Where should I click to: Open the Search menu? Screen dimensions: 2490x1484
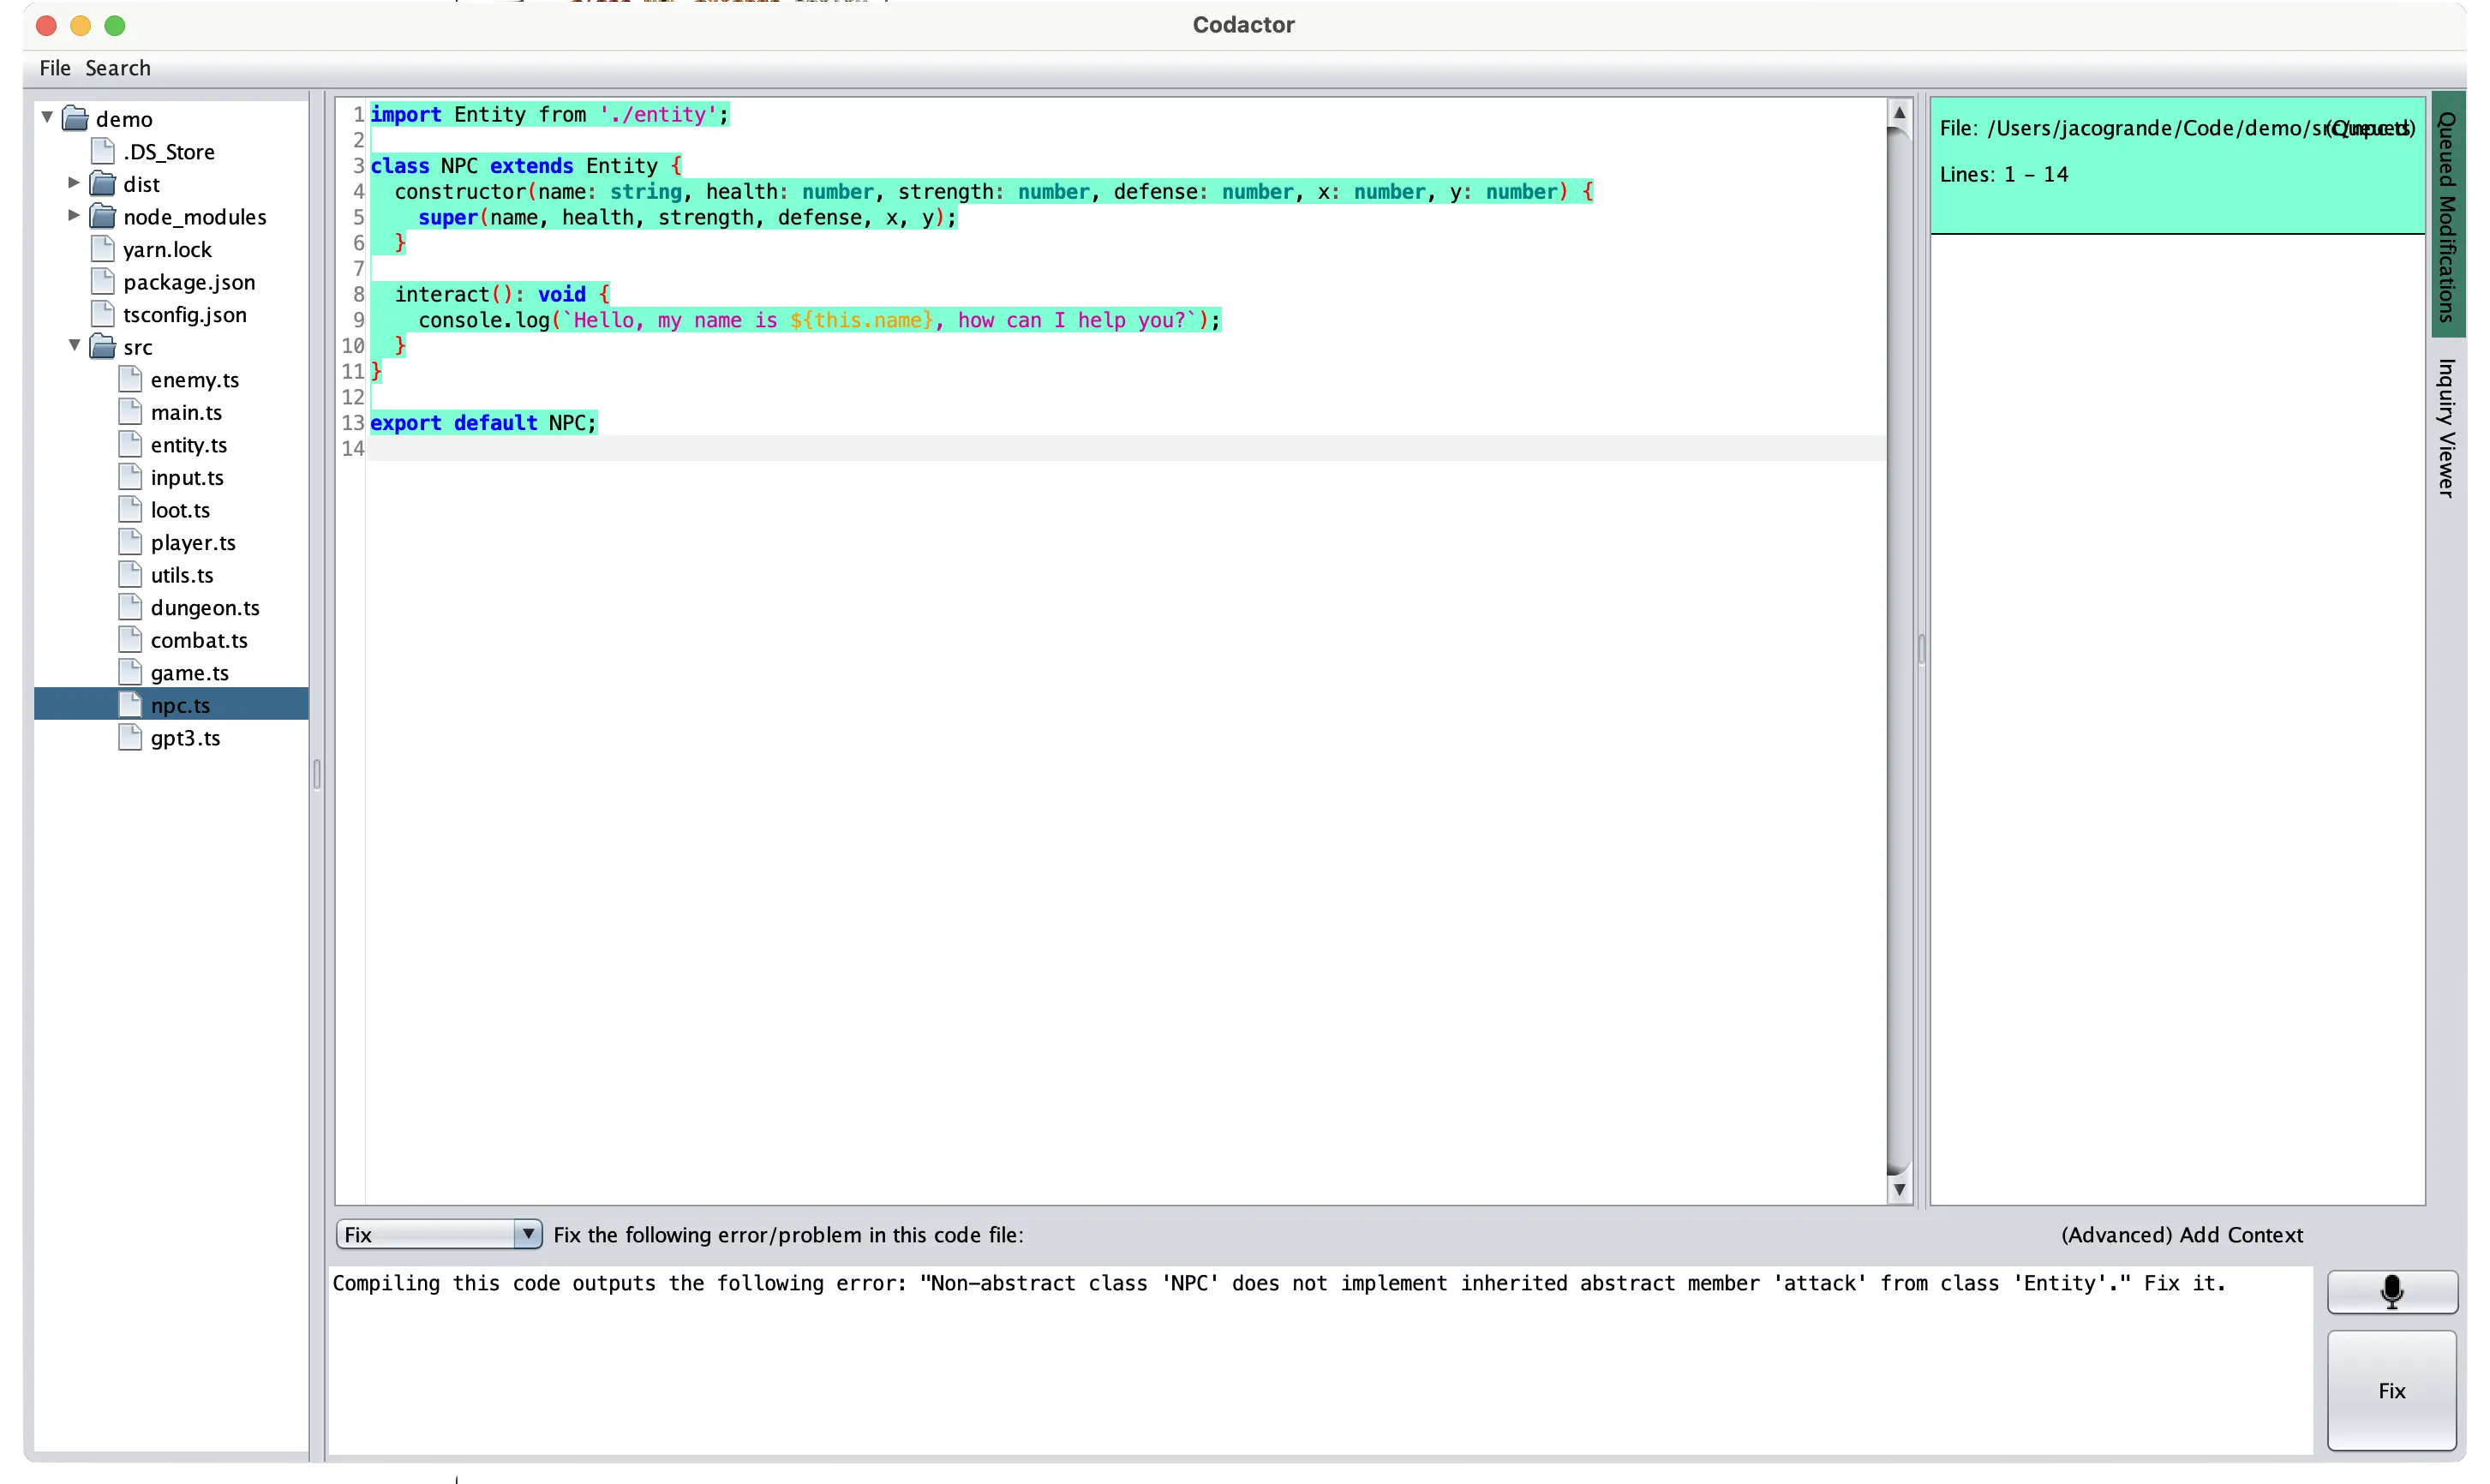(x=118, y=68)
